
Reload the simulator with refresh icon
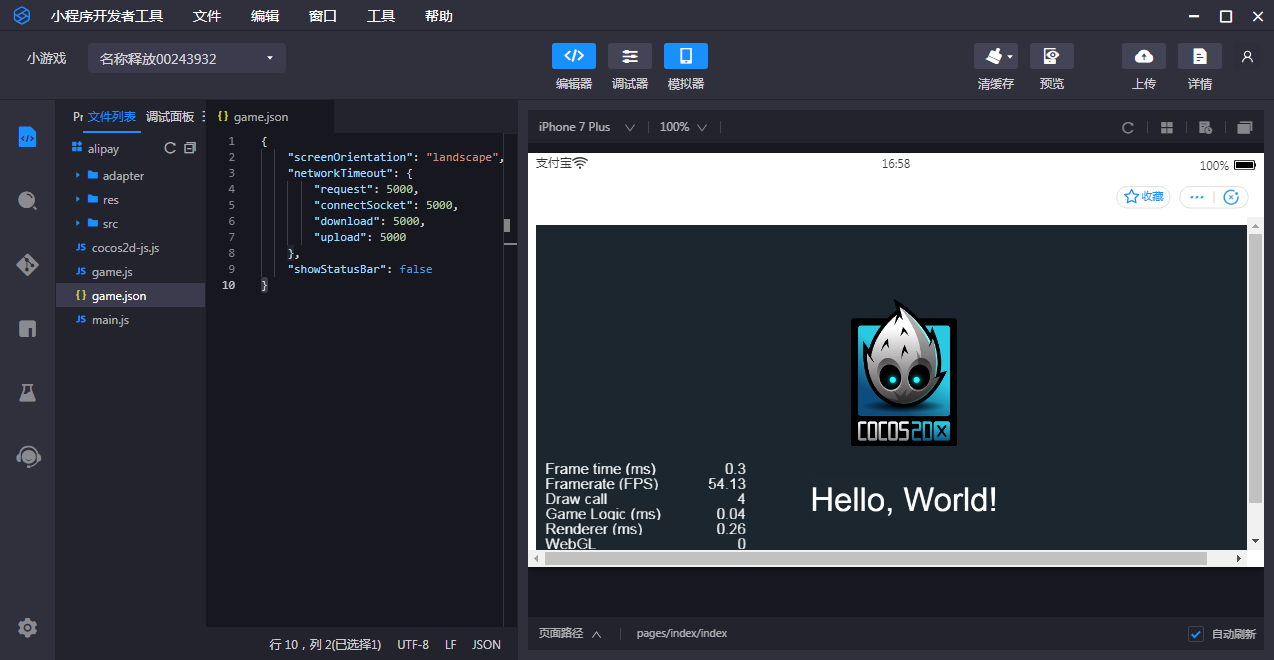point(1128,127)
